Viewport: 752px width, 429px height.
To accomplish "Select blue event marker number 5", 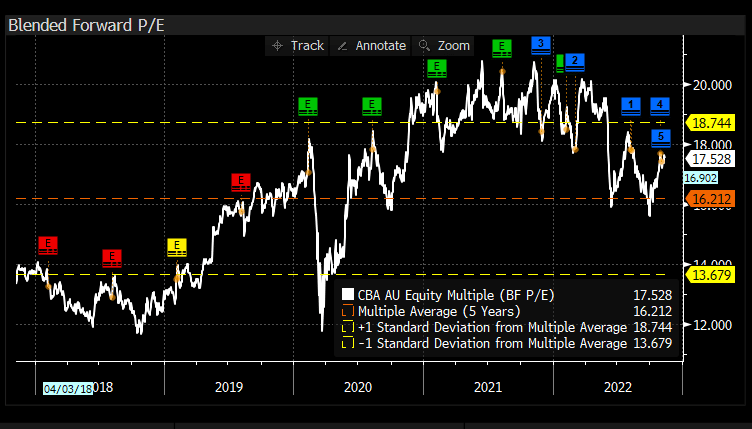I will (x=661, y=137).
